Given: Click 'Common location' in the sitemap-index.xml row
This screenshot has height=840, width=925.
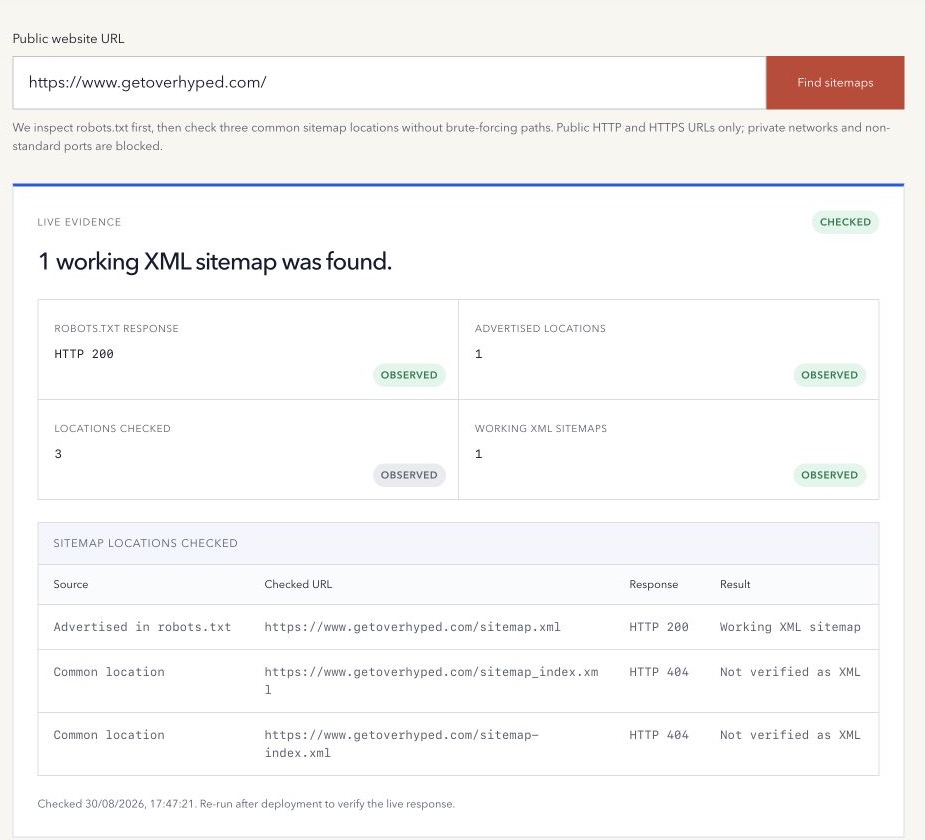Looking at the screenshot, I should 109,735.
